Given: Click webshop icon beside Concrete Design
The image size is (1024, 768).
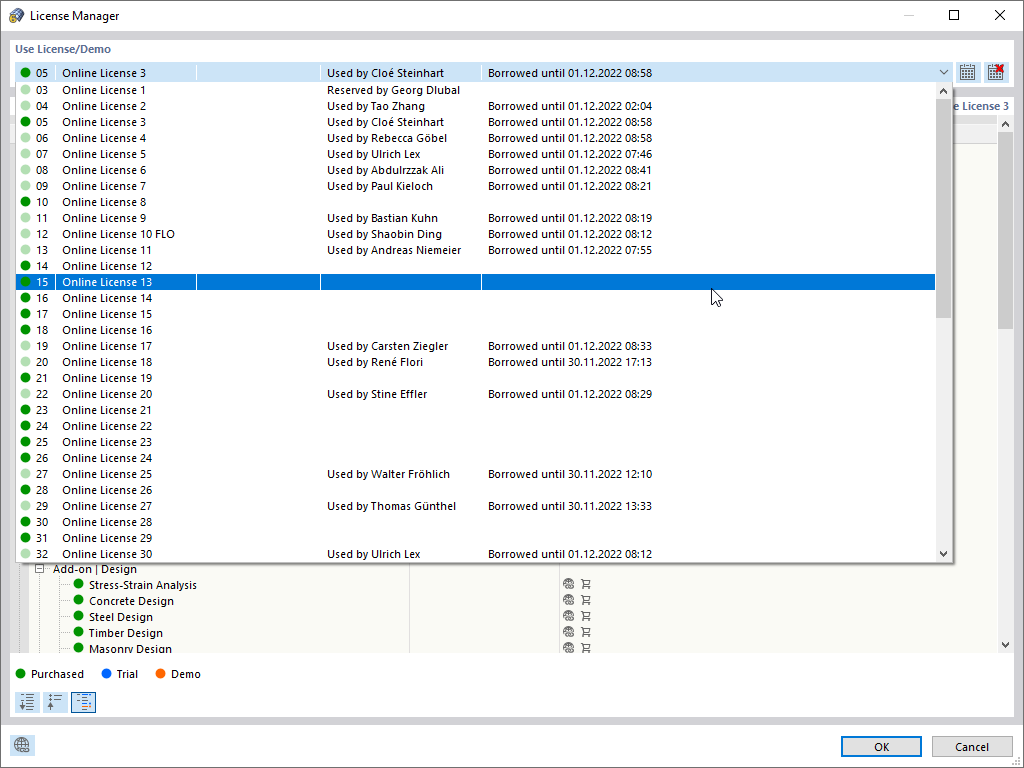Looking at the screenshot, I should [x=568, y=600].
